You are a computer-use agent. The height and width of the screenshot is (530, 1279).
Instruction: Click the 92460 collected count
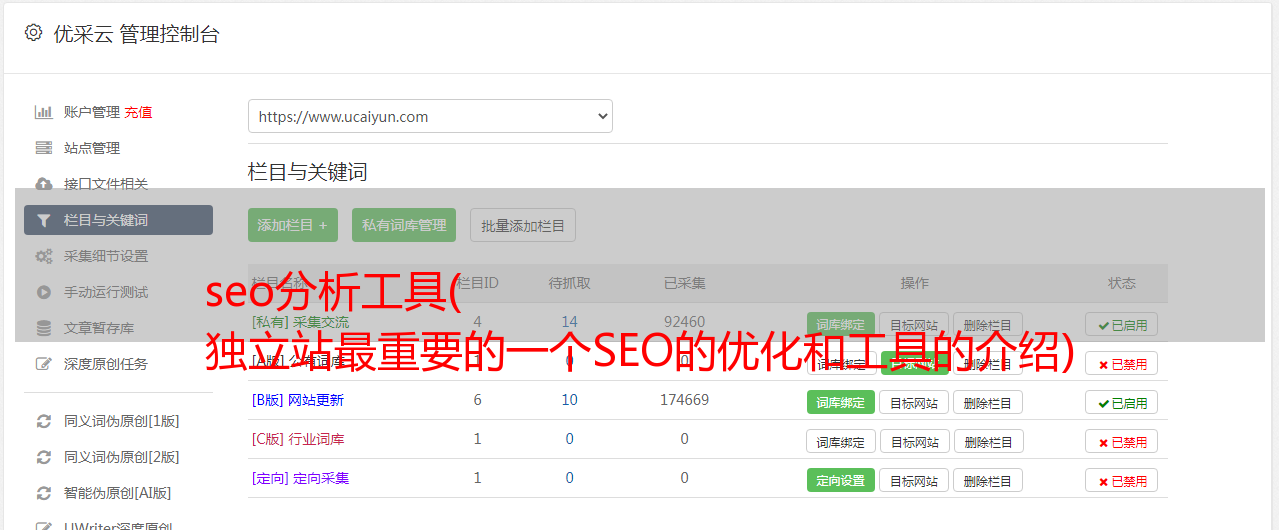pyautogui.click(x=685, y=322)
